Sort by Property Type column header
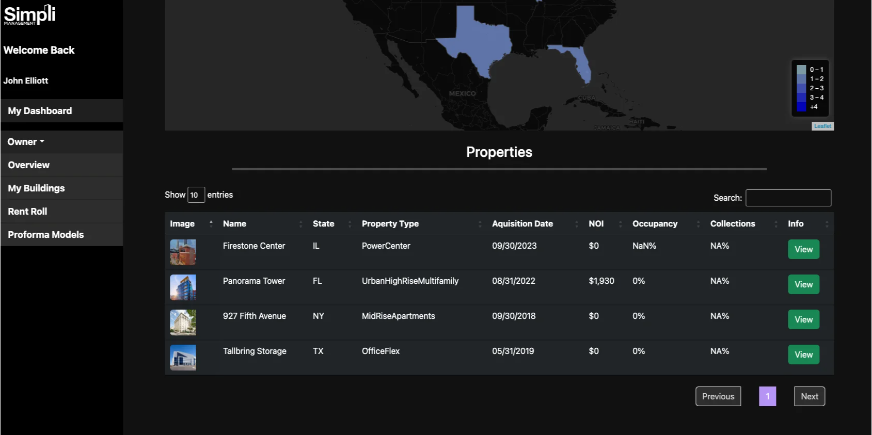The image size is (872, 435). (x=390, y=224)
